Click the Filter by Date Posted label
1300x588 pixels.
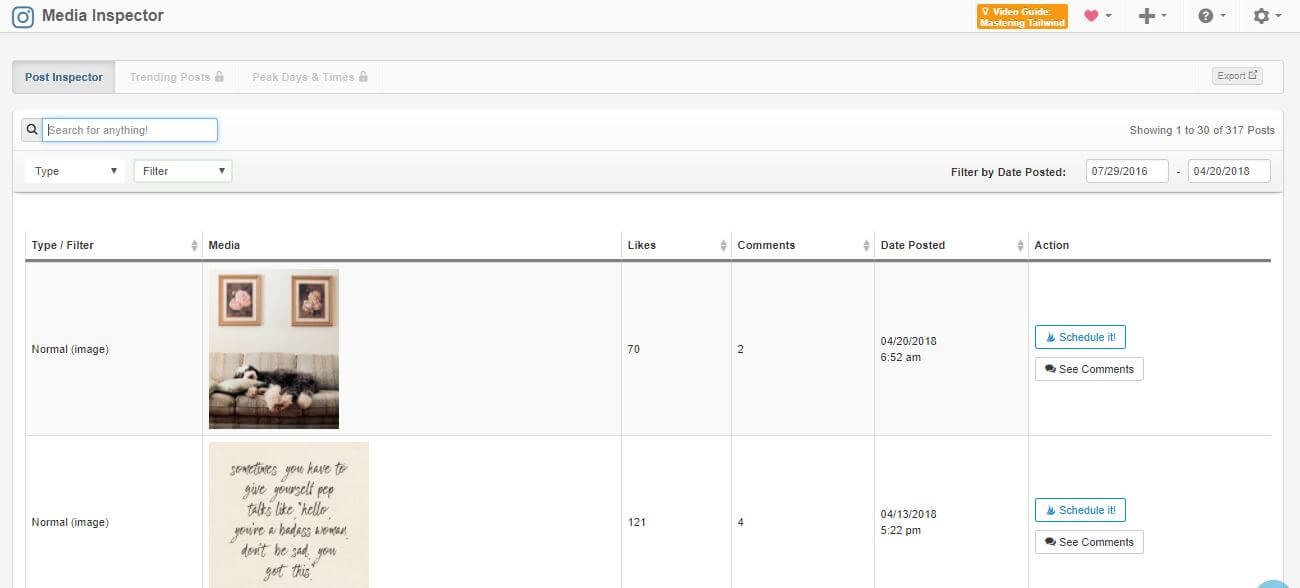pyautogui.click(x=1008, y=172)
